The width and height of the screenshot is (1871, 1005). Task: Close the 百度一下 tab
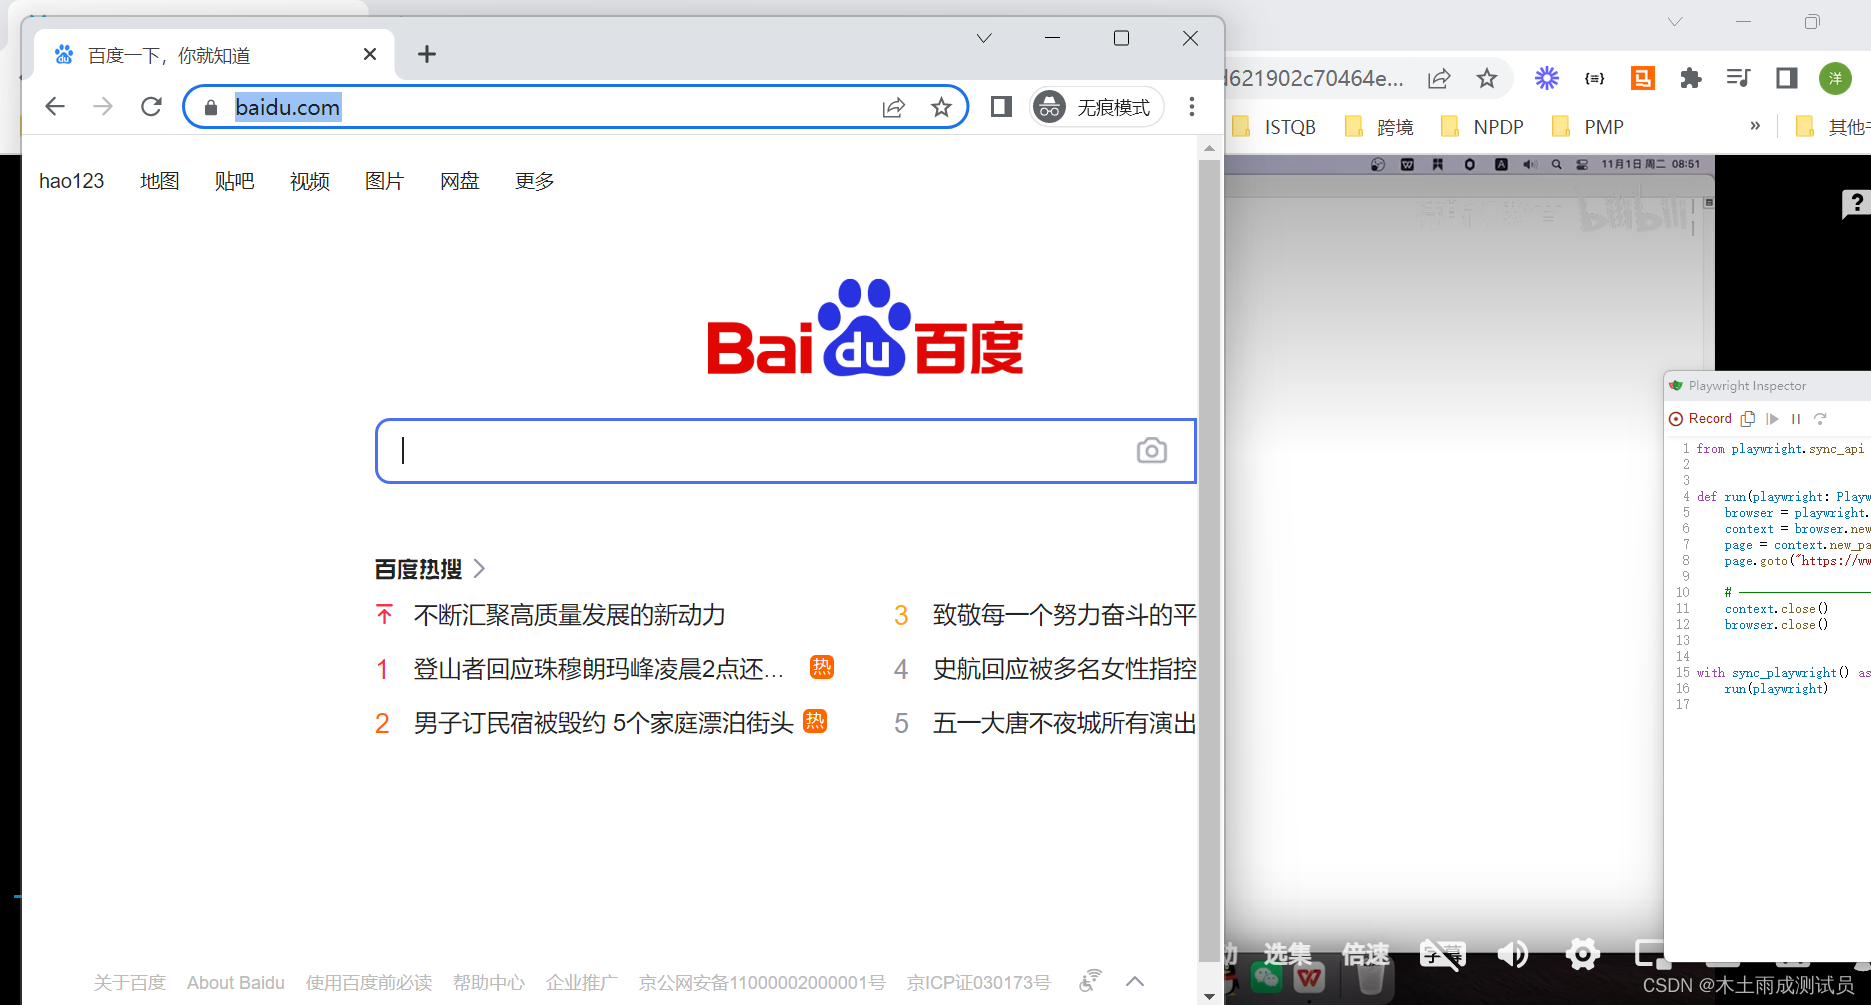[x=370, y=54]
